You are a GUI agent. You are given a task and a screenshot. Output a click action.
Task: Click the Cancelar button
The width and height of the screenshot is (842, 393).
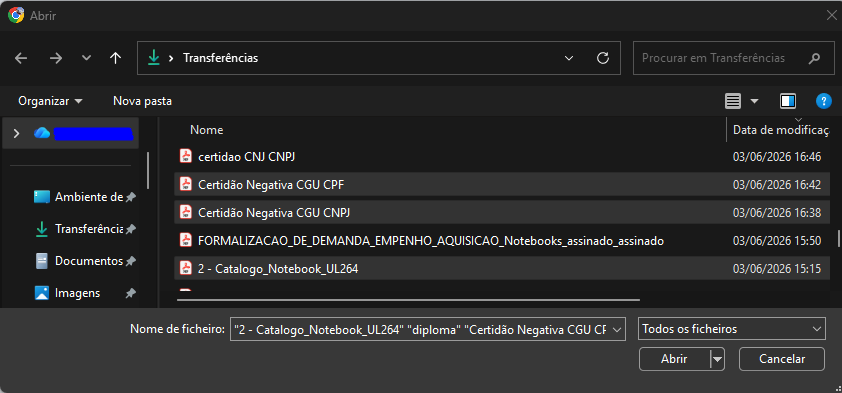[x=781, y=359]
